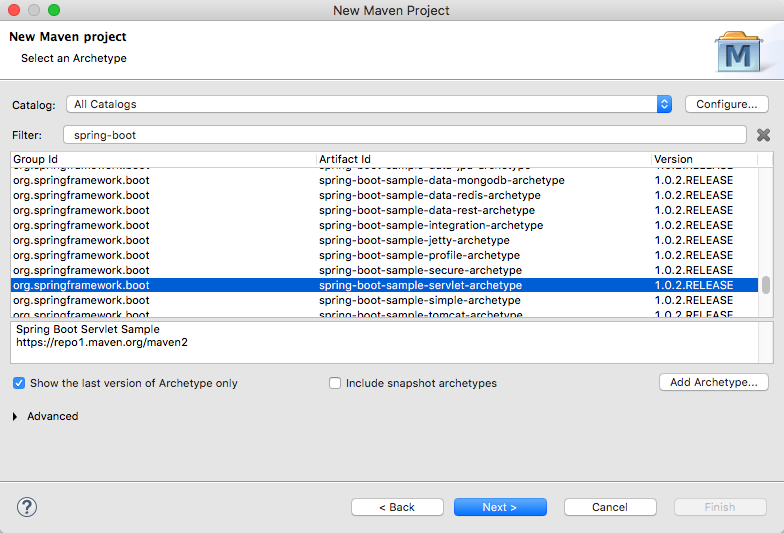
Task: Open the Catalog dropdown showing All Catalogs
Action: coord(368,104)
